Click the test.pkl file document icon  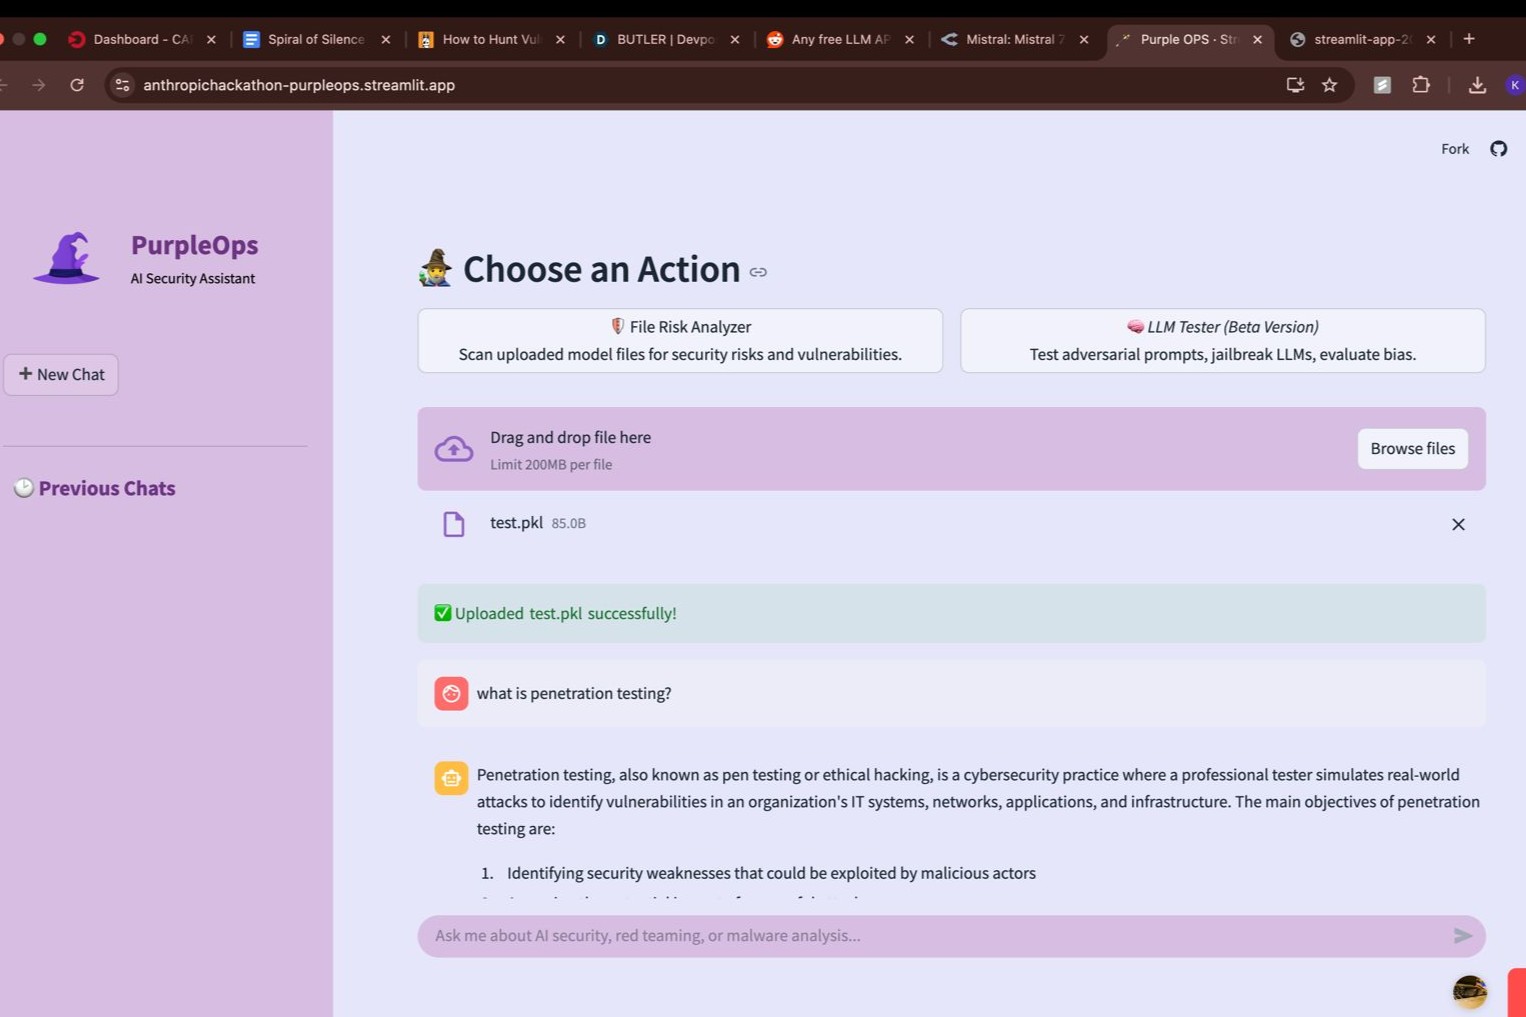tap(454, 524)
